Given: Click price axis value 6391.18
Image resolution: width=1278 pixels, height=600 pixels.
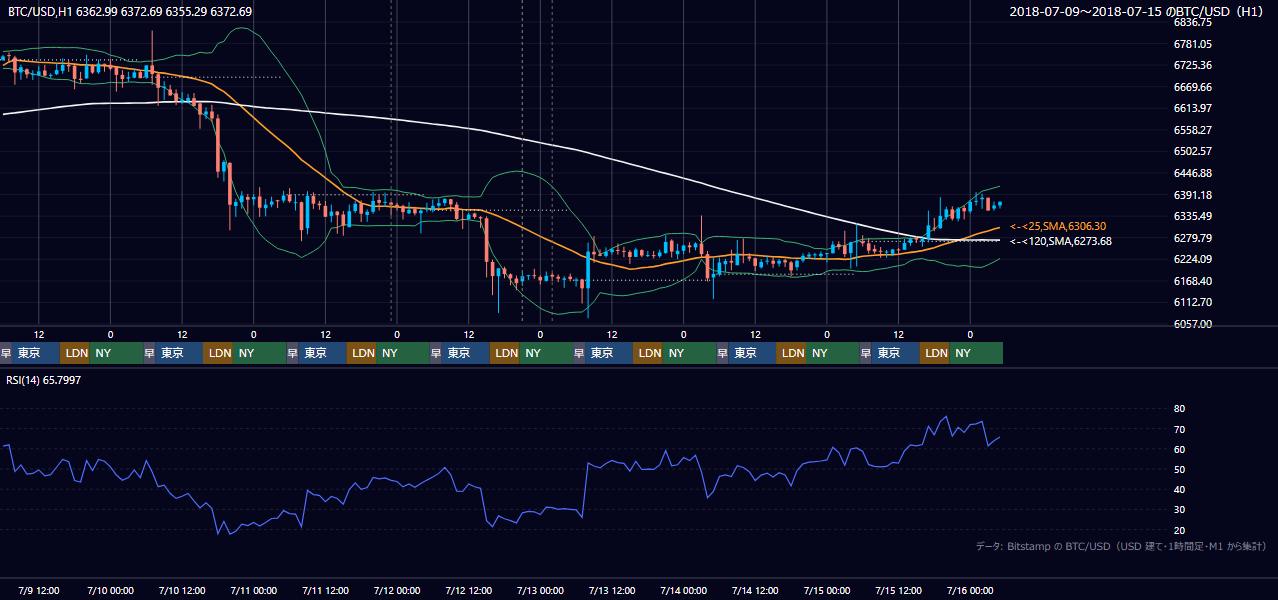Looking at the screenshot, I should [x=1193, y=195].
